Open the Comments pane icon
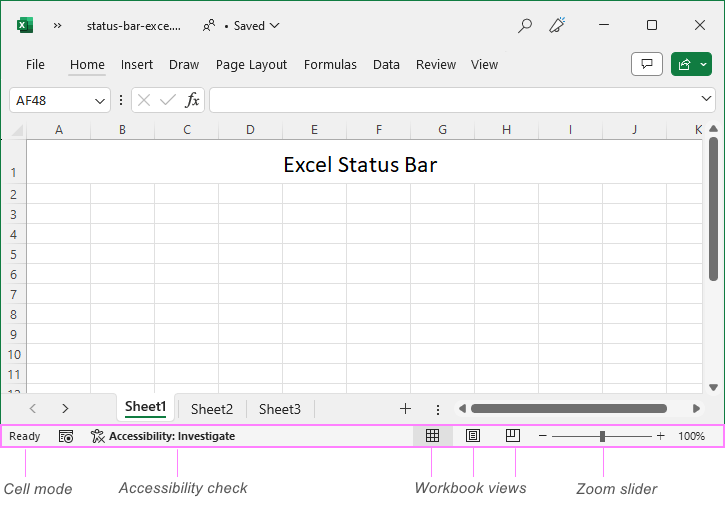This screenshot has height=510, width=725. pyautogui.click(x=647, y=64)
